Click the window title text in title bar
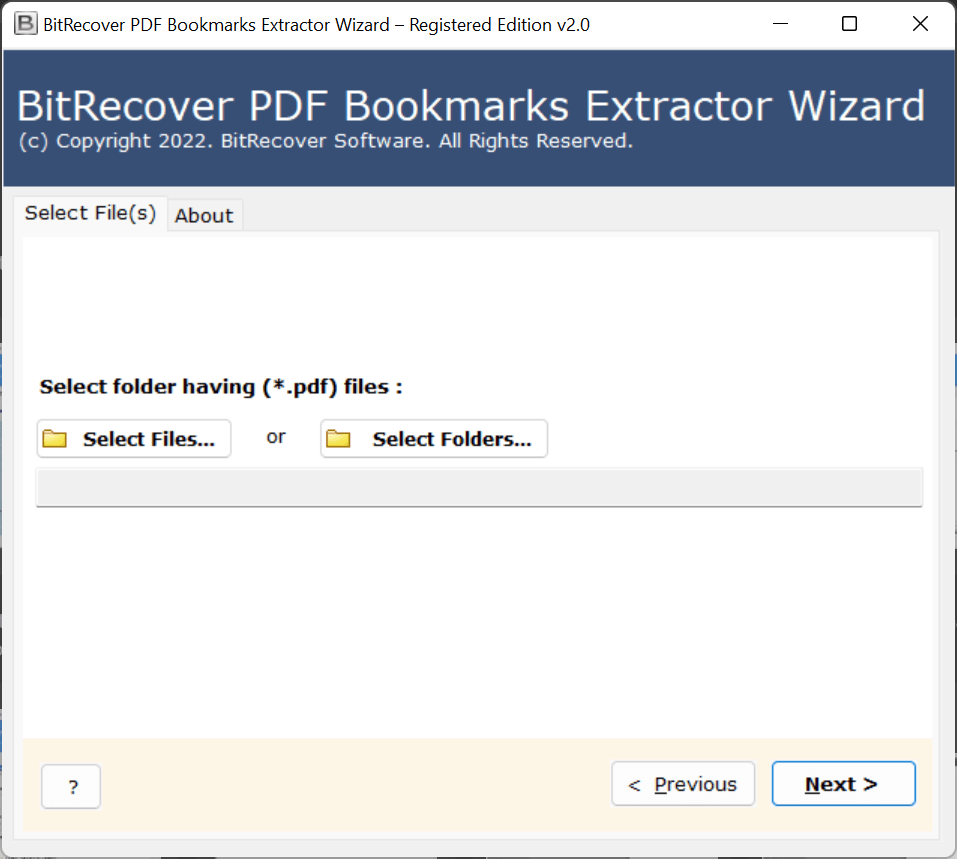This screenshot has width=957, height=859. point(316,24)
